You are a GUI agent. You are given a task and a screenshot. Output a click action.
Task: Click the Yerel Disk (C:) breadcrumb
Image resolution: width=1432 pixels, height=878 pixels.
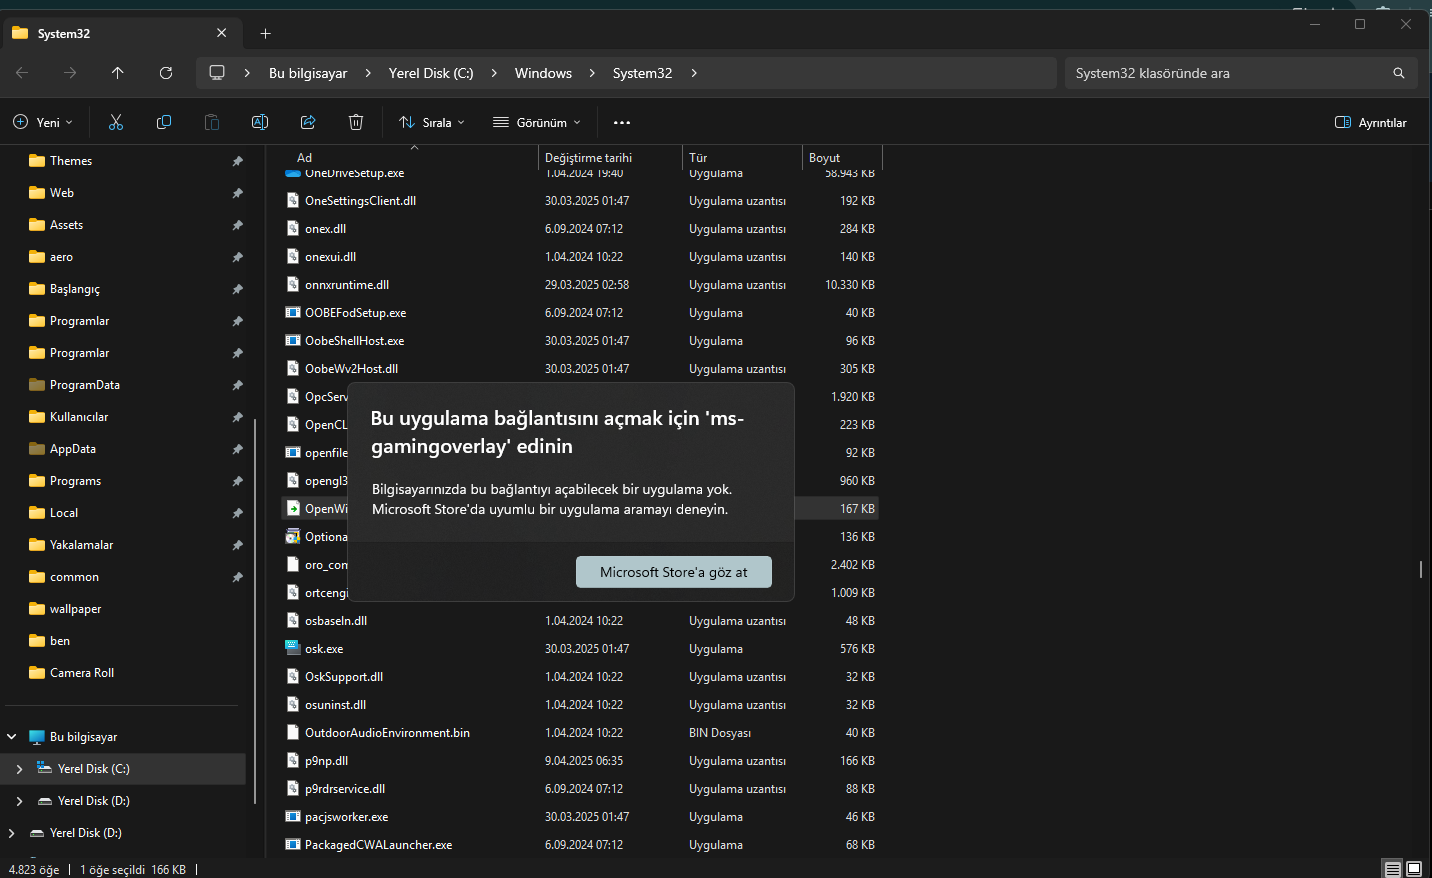point(431,73)
